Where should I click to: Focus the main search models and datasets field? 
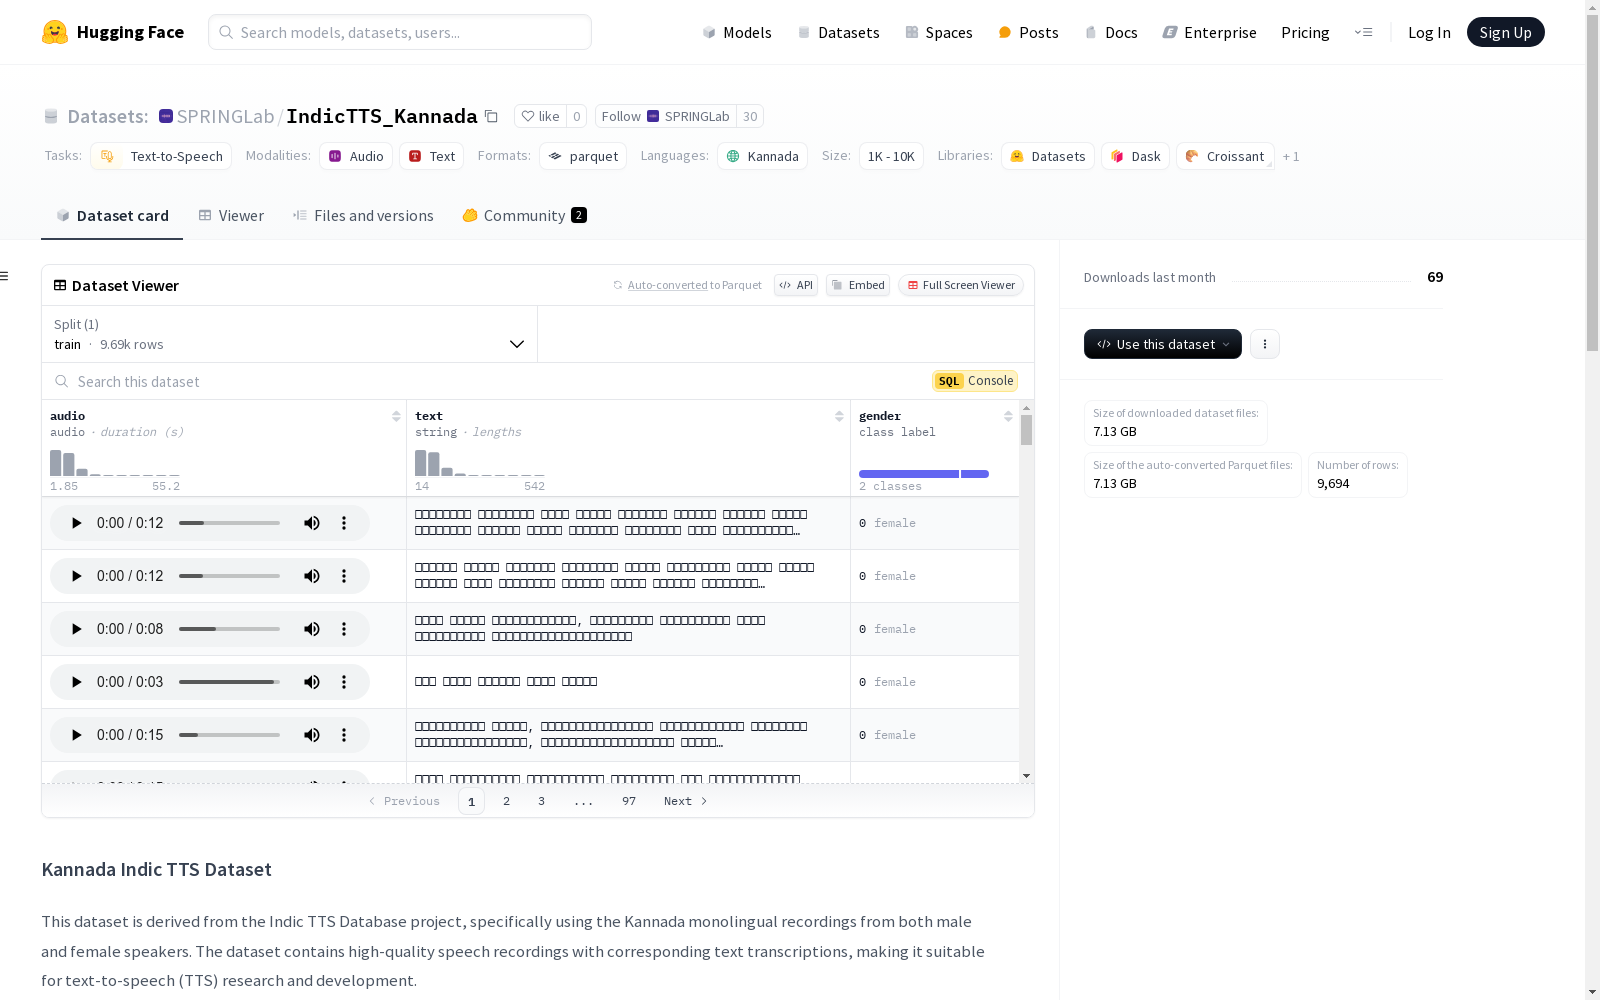pyautogui.click(x=400, y=32)
